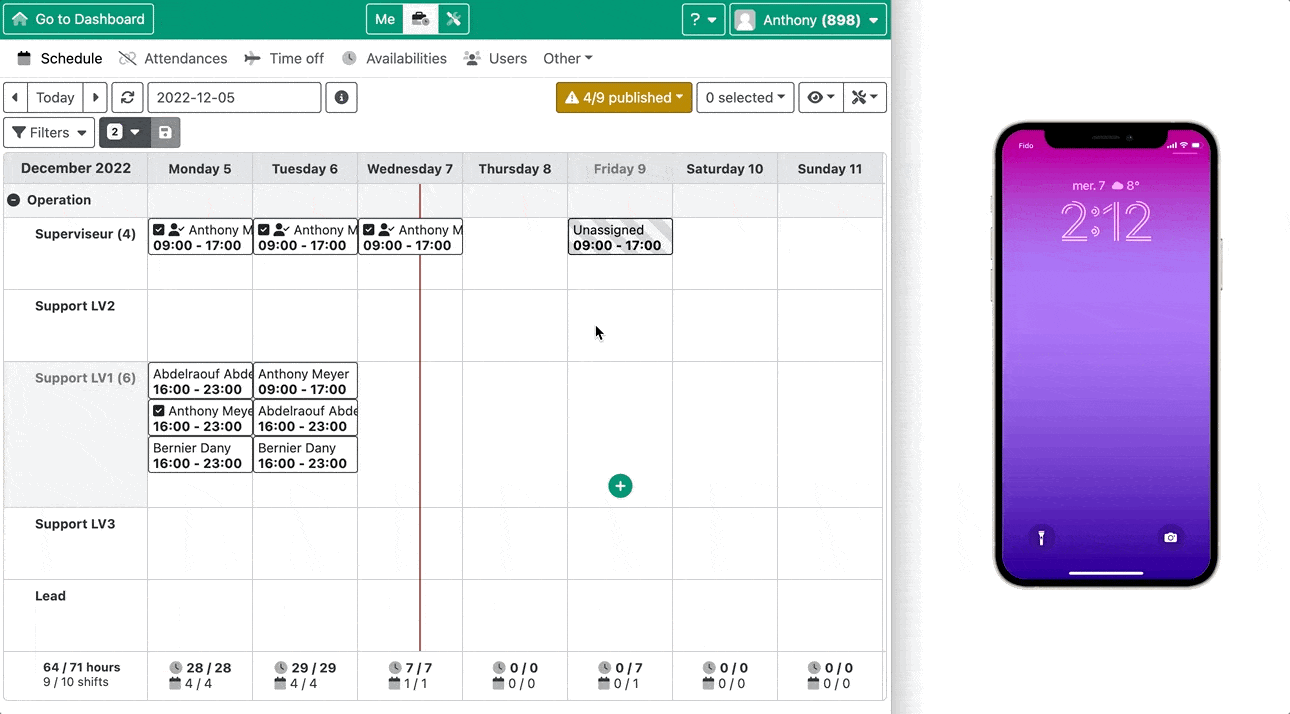Toggle checkbox on Monday Superviseur shift
The height and width of the screenshot is (714, 1290).
click(159, 230)
